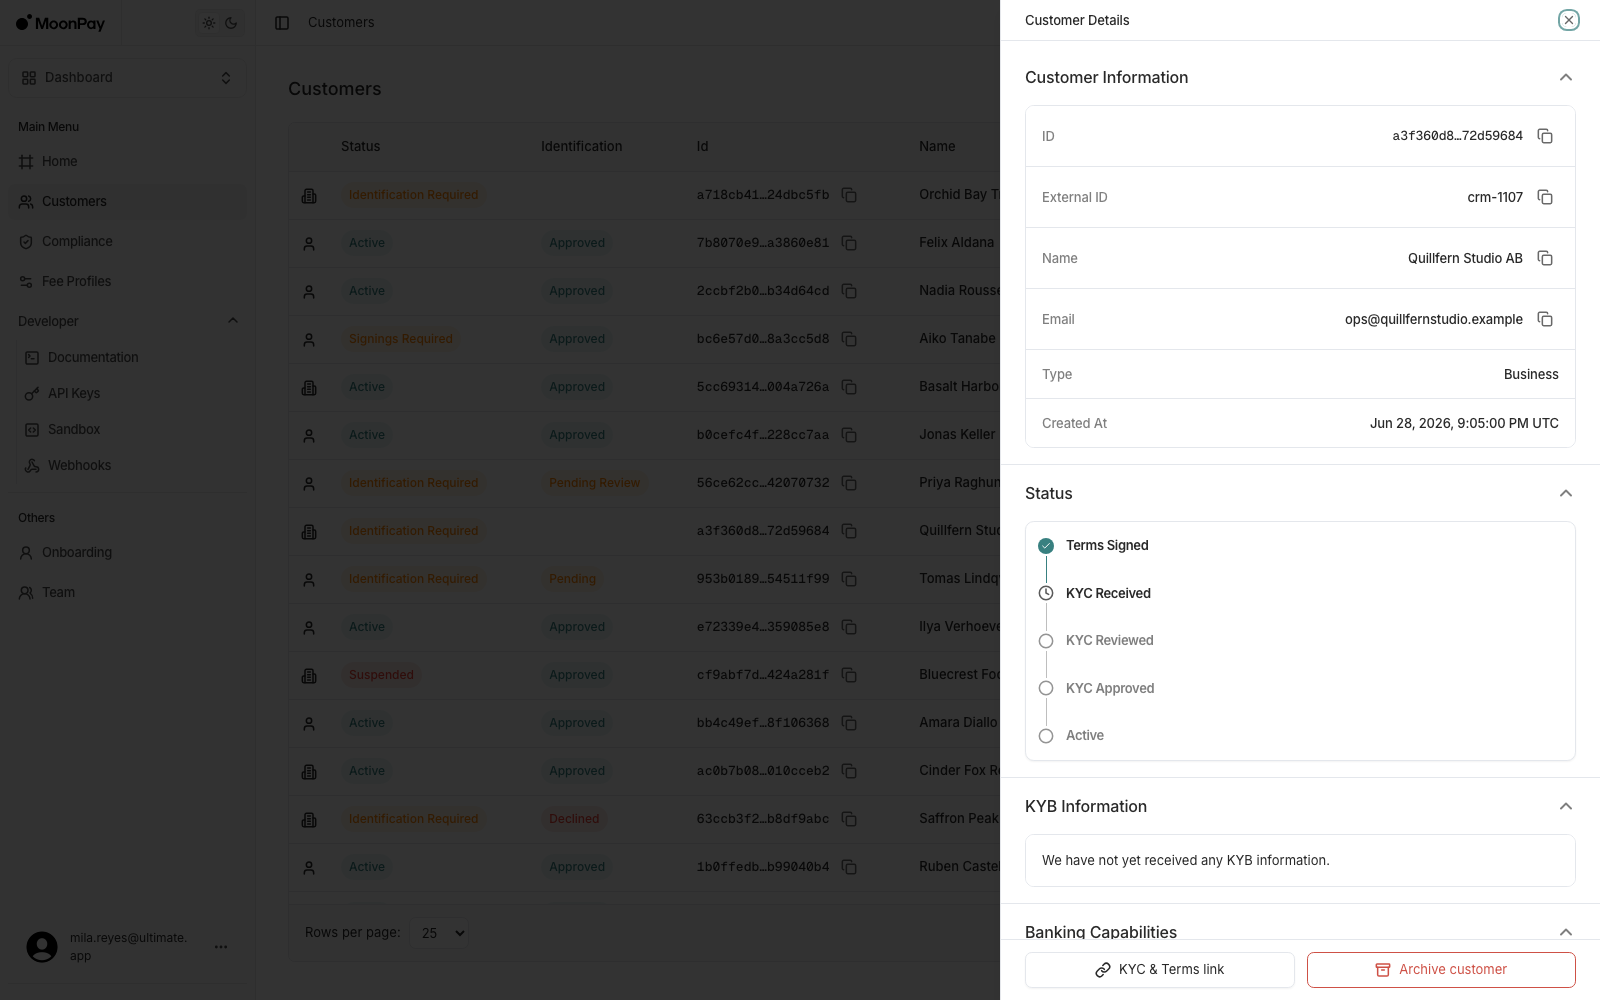Go to Home in main menu
The height and width of the screenshot is (1000, 1600).
click(127, 161)
